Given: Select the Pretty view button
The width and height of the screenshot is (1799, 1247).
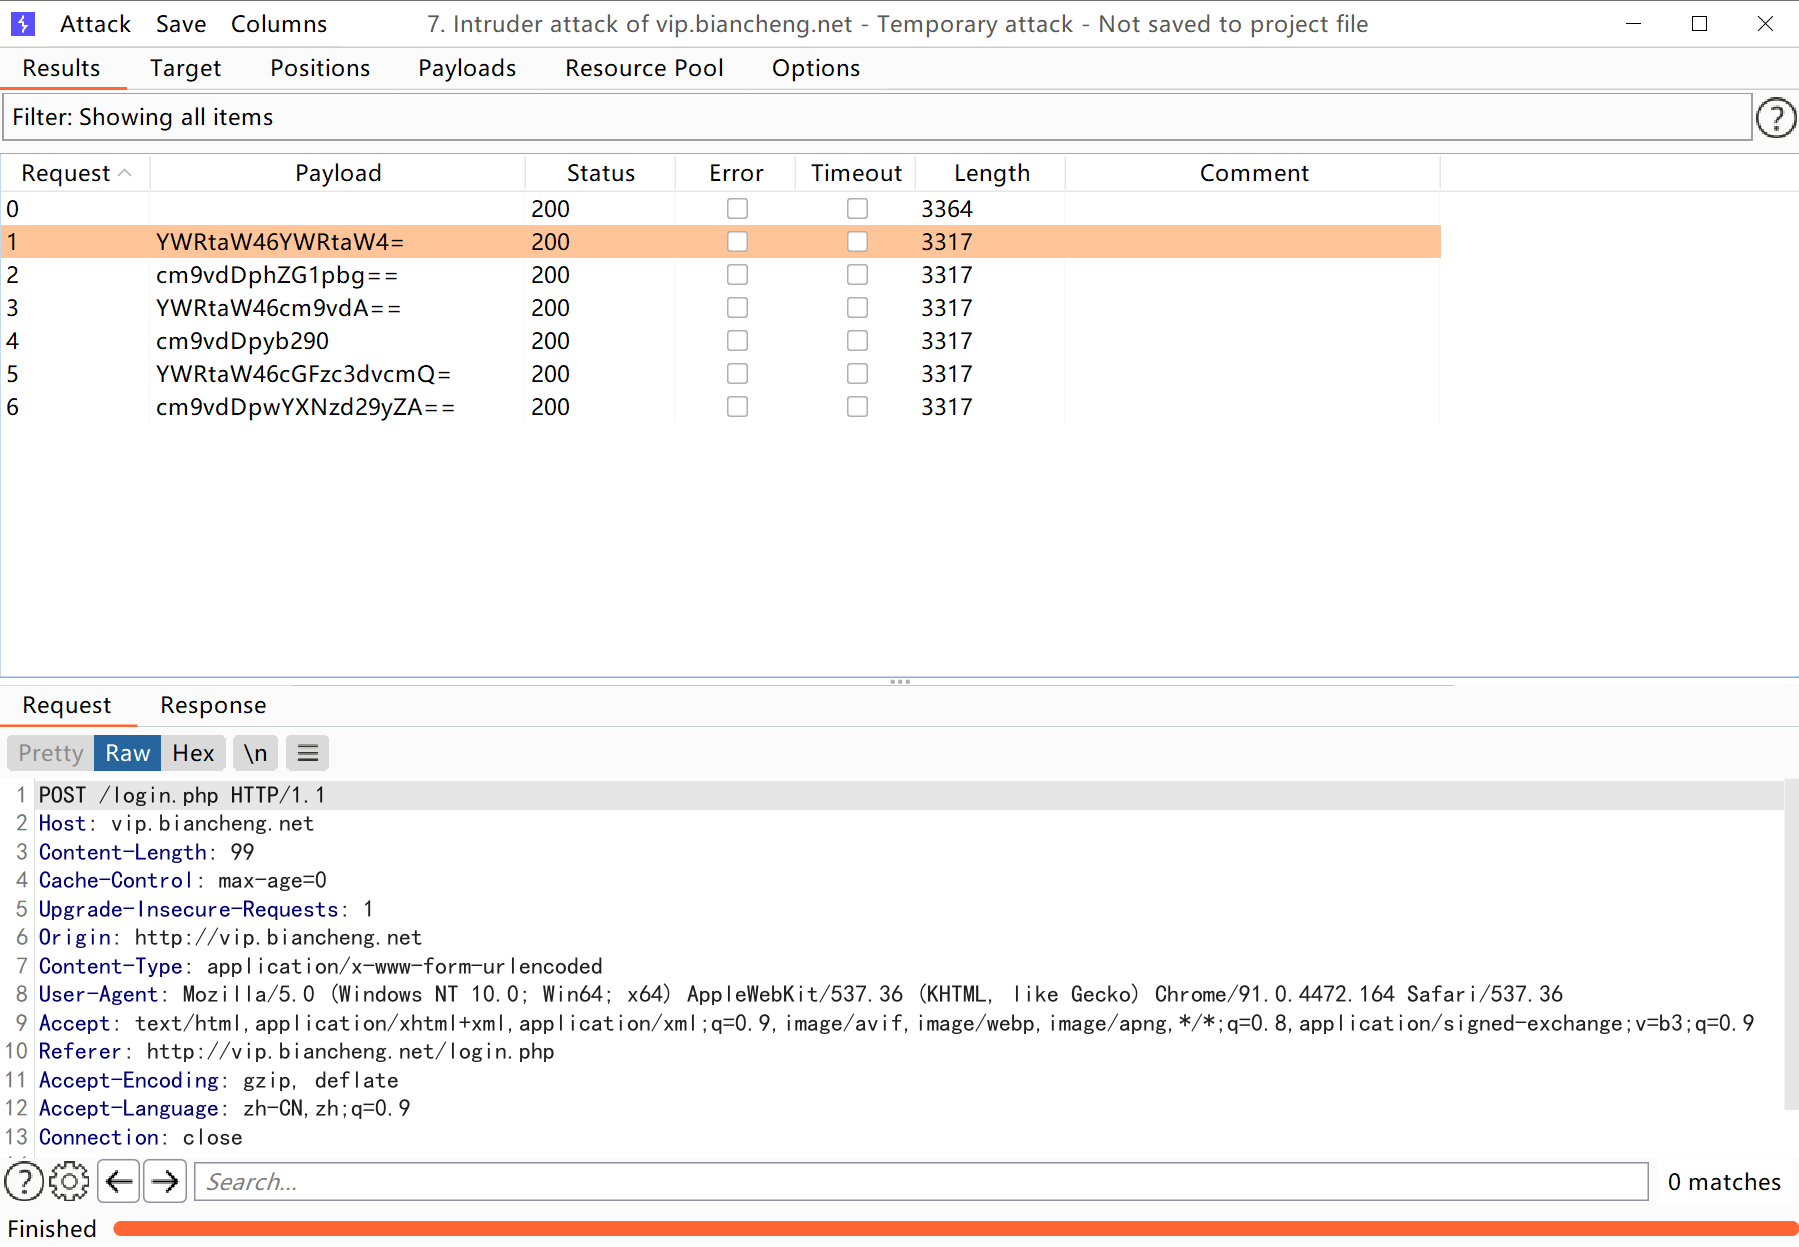Looking at the screenshot, I should tap(51, 753).
